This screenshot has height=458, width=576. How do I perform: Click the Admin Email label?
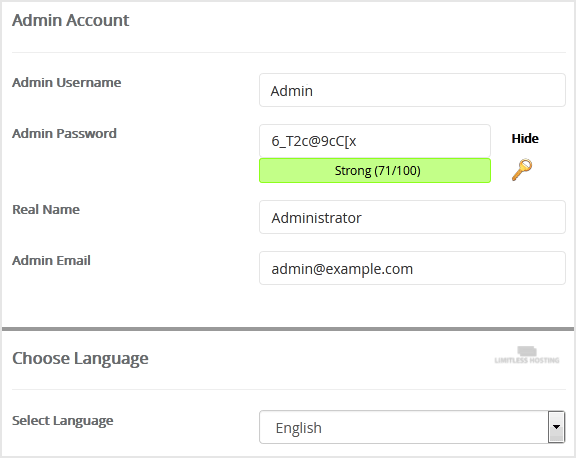point(51,260)
